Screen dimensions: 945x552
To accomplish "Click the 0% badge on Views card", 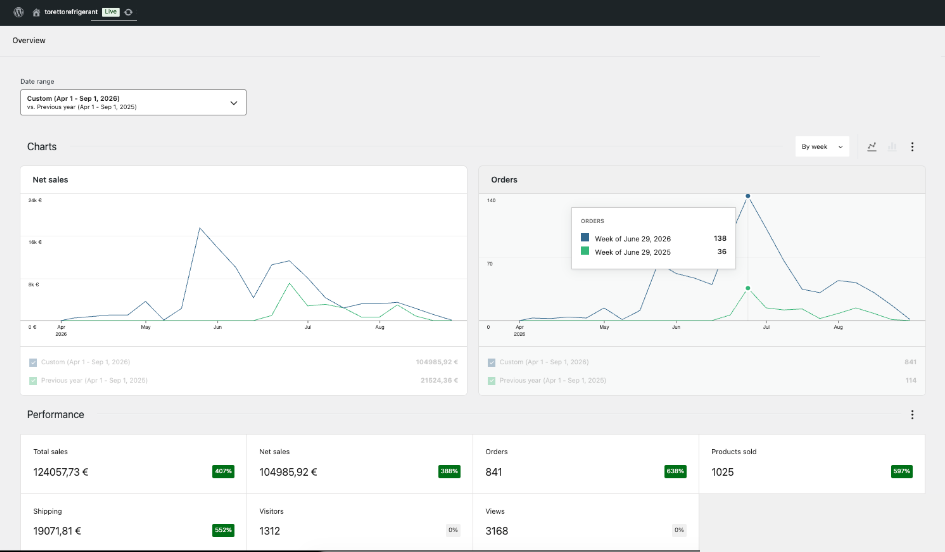I will [679, 530].
